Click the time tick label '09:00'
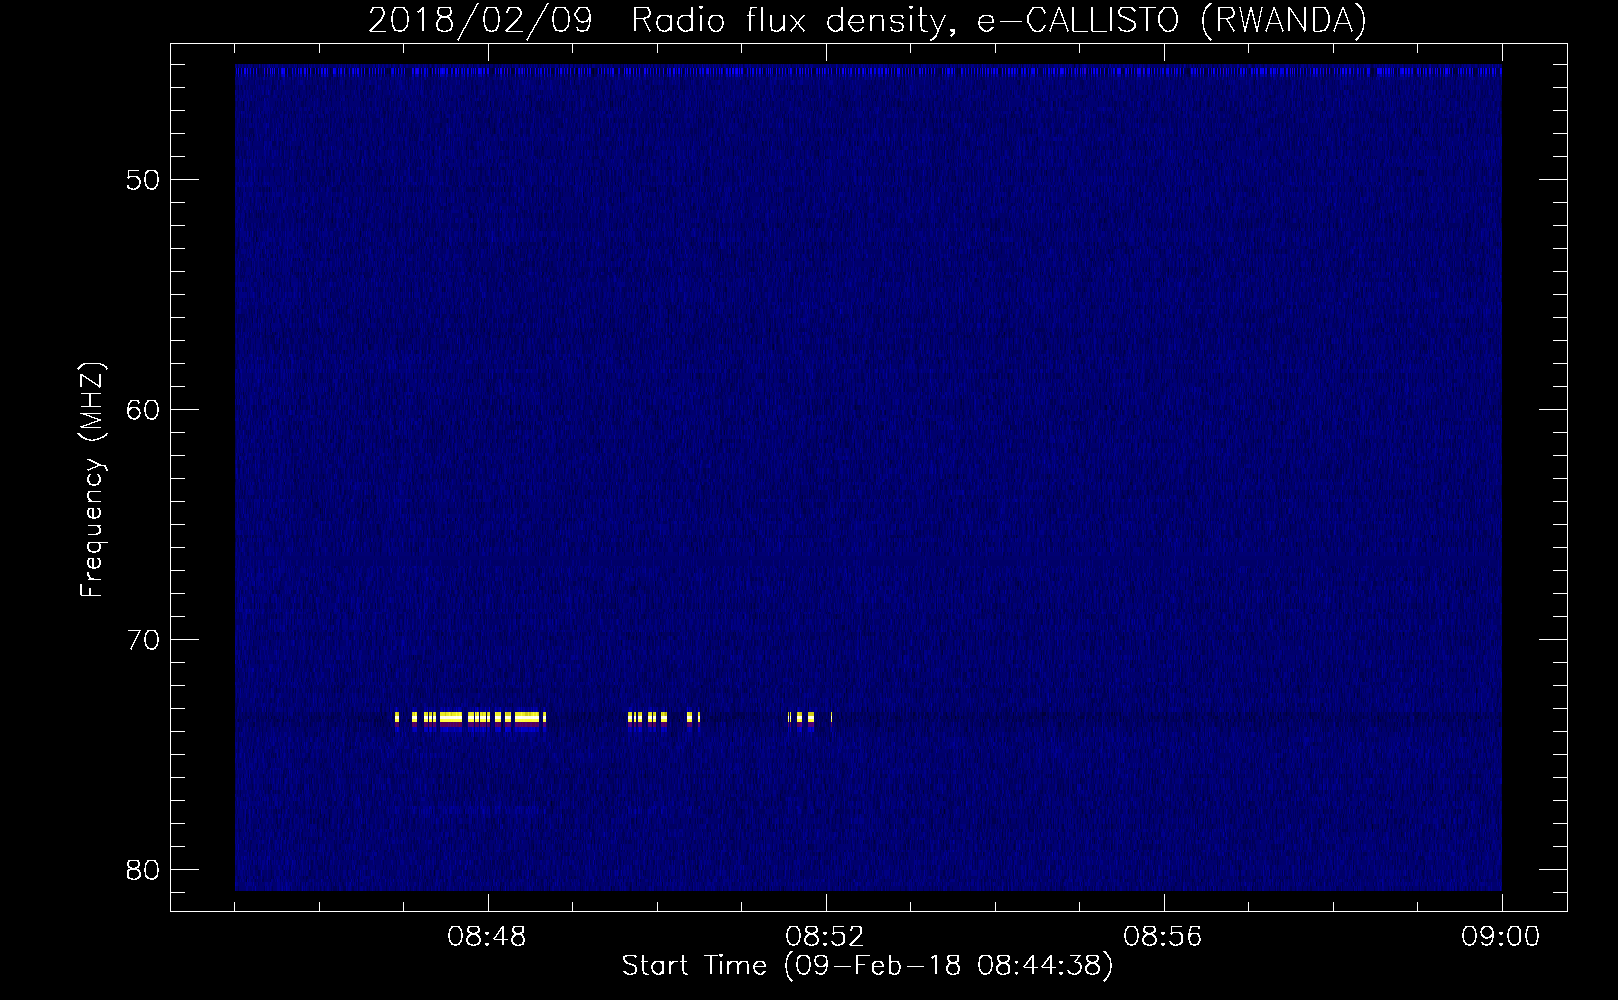Screen dimensions: 1618x1000 (1500, 937)
